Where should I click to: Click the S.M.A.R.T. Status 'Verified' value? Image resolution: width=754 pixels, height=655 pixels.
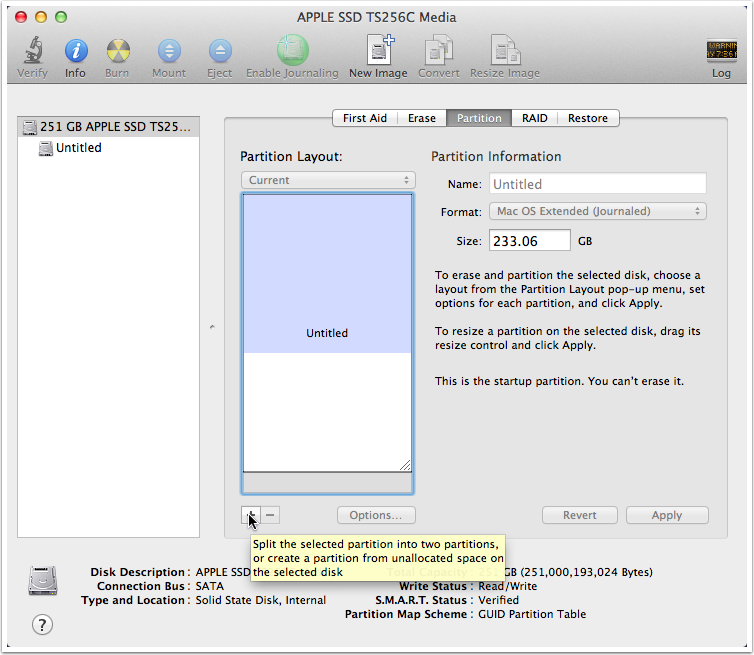coord(498,600)
